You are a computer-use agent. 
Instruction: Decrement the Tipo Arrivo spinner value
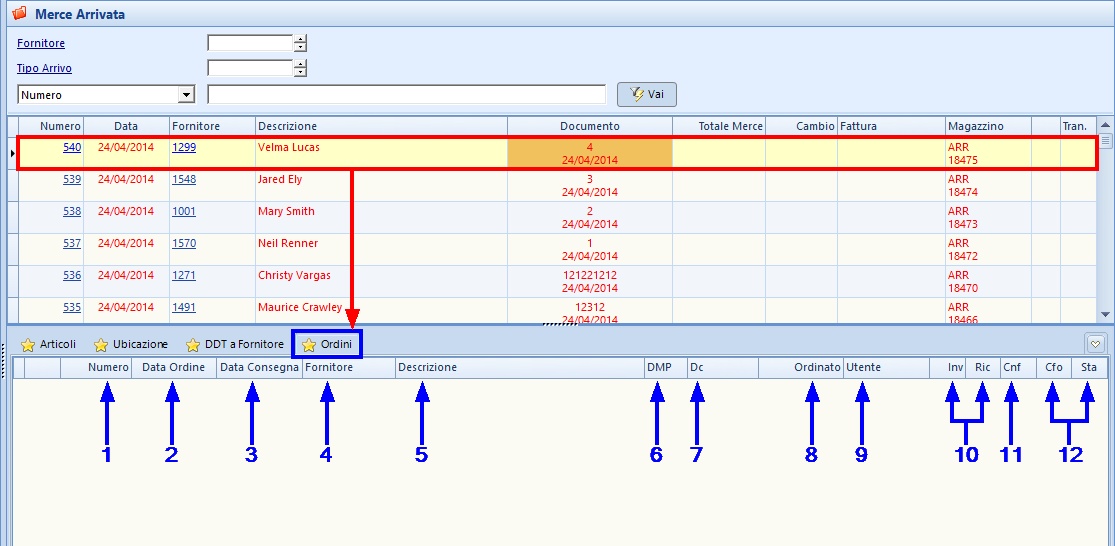click(x=300, y=73)
